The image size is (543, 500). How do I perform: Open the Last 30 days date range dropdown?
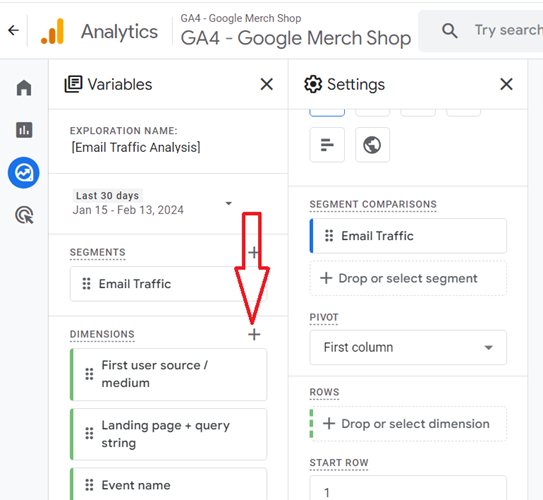[152, 203]
